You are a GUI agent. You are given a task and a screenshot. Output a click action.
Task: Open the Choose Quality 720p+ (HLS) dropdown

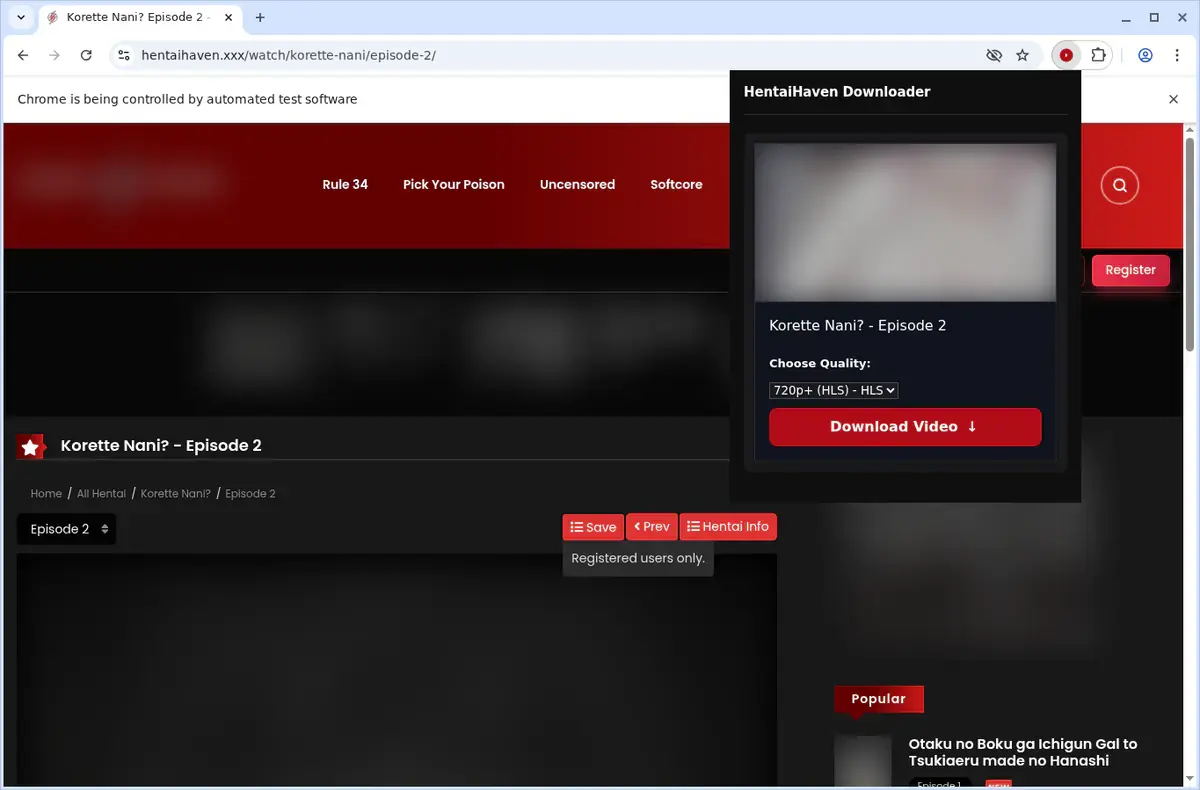click(834, 390)
